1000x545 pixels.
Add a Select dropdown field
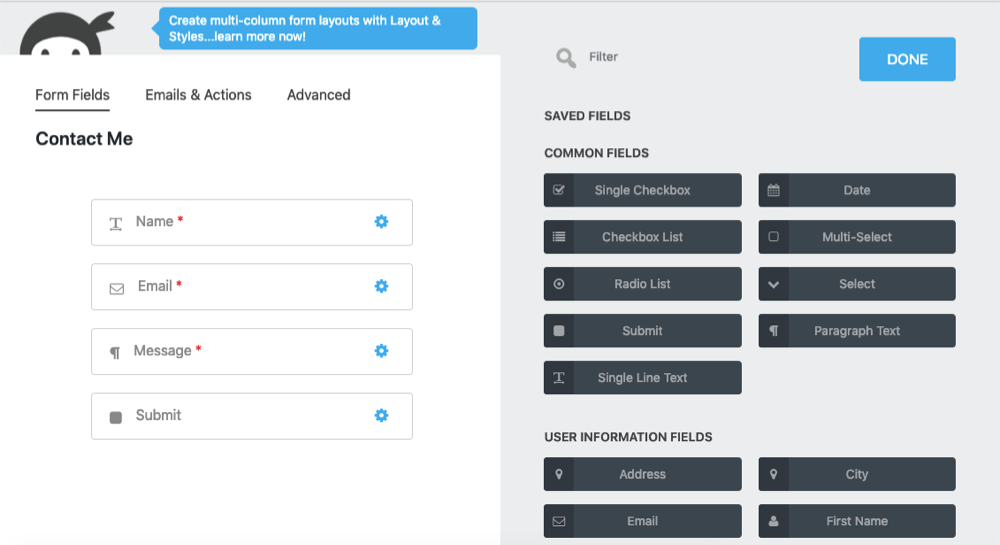point(856,284)
